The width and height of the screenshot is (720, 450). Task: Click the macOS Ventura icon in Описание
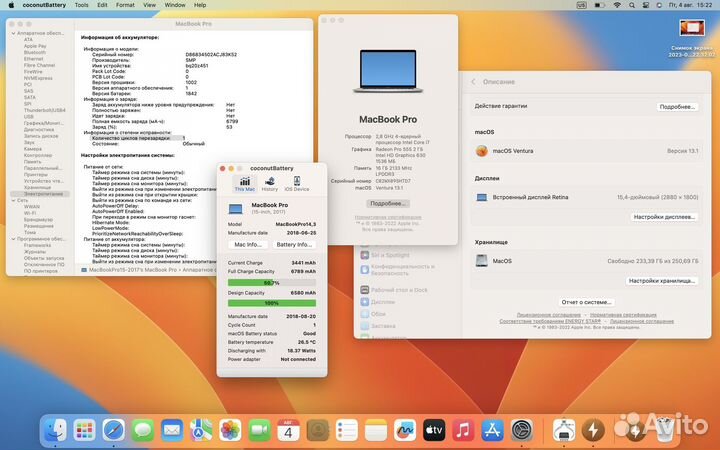[x=481, y=151]
